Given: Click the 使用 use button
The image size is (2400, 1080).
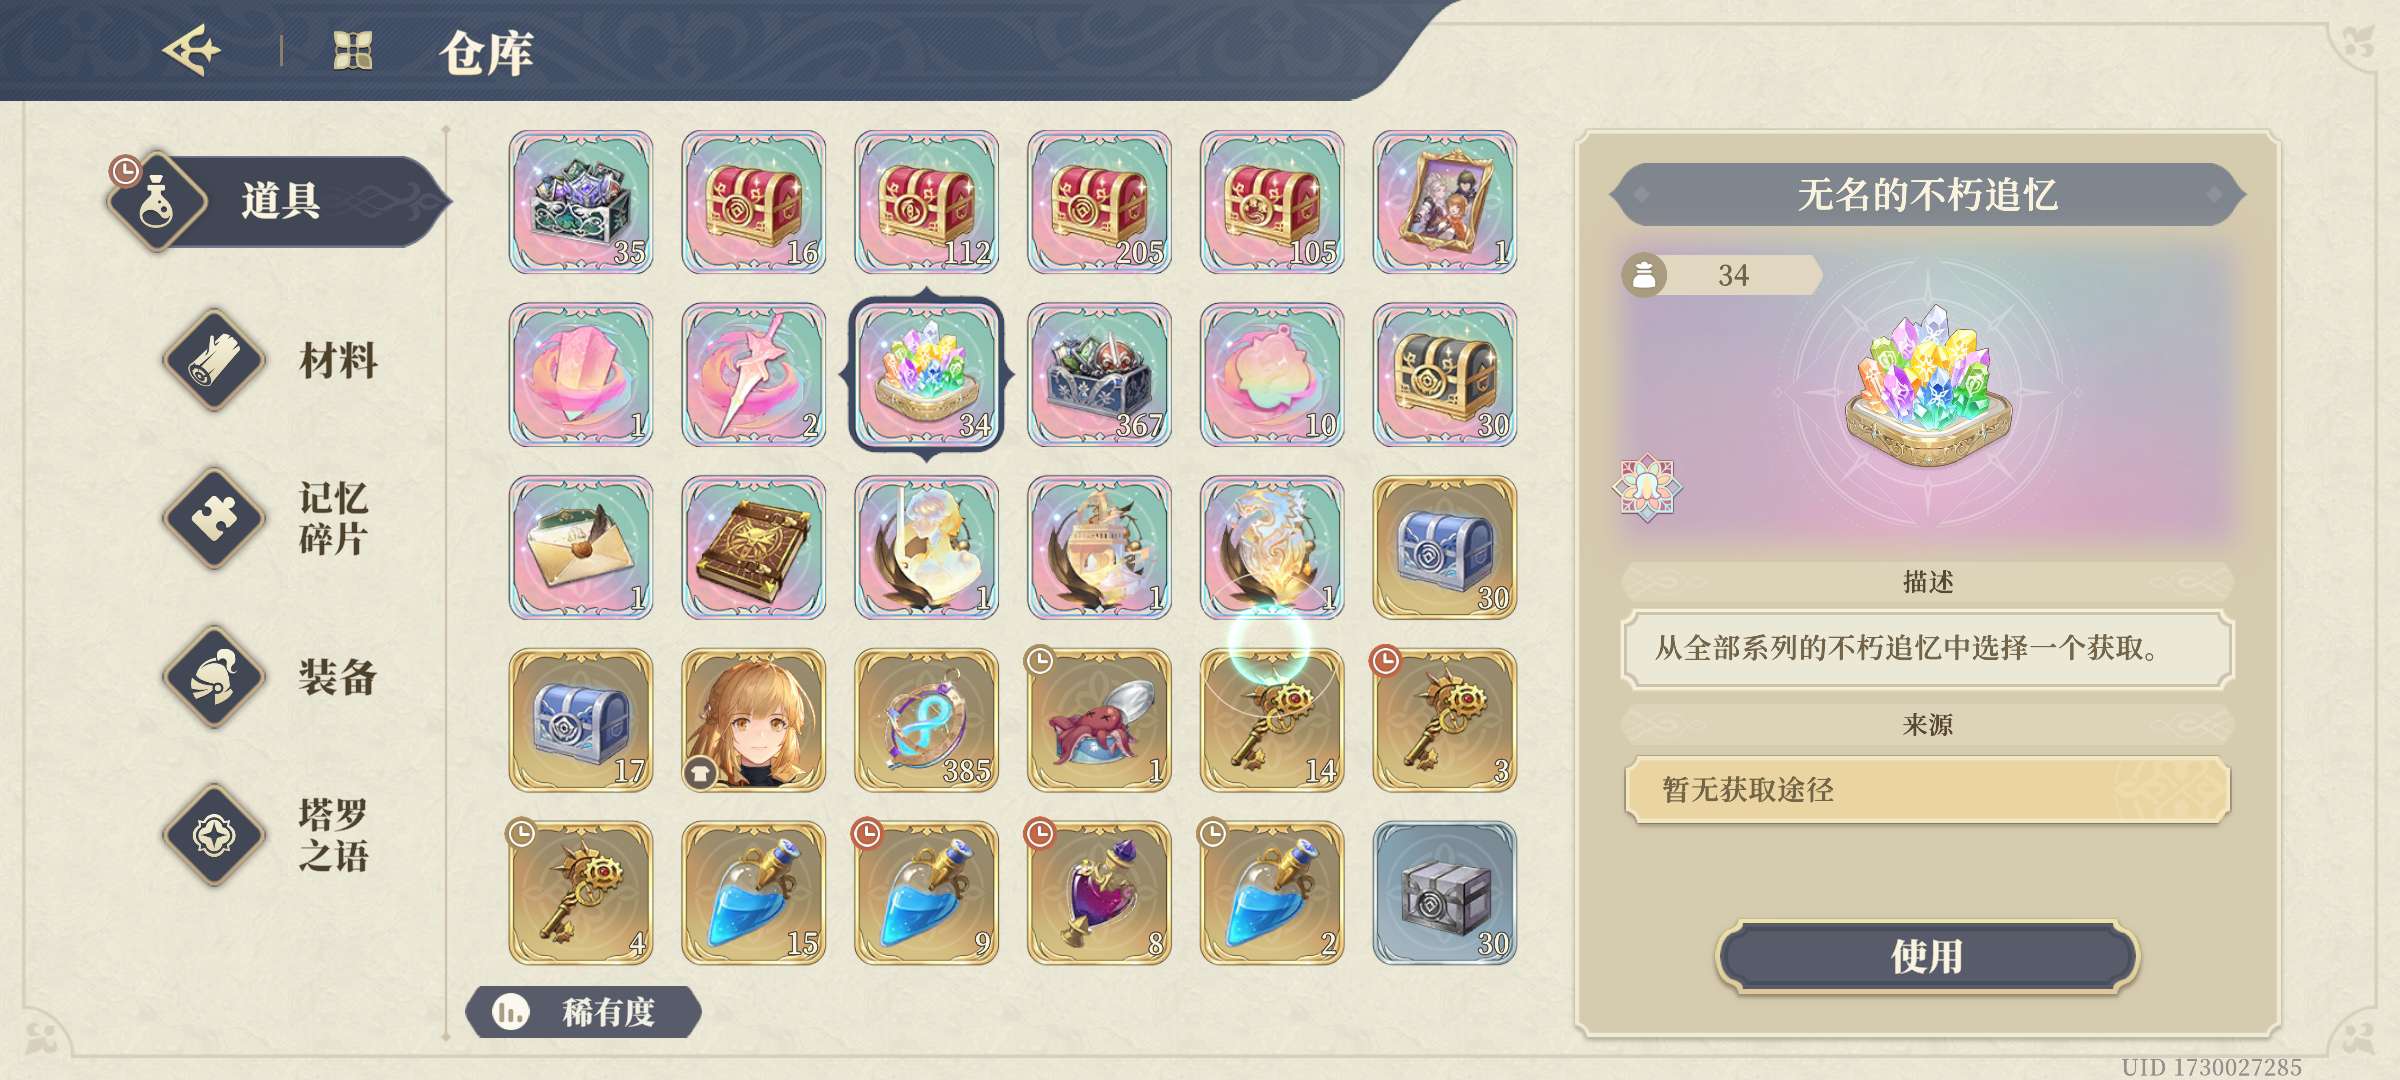Looking at the screenshot, I should 1927,956.
